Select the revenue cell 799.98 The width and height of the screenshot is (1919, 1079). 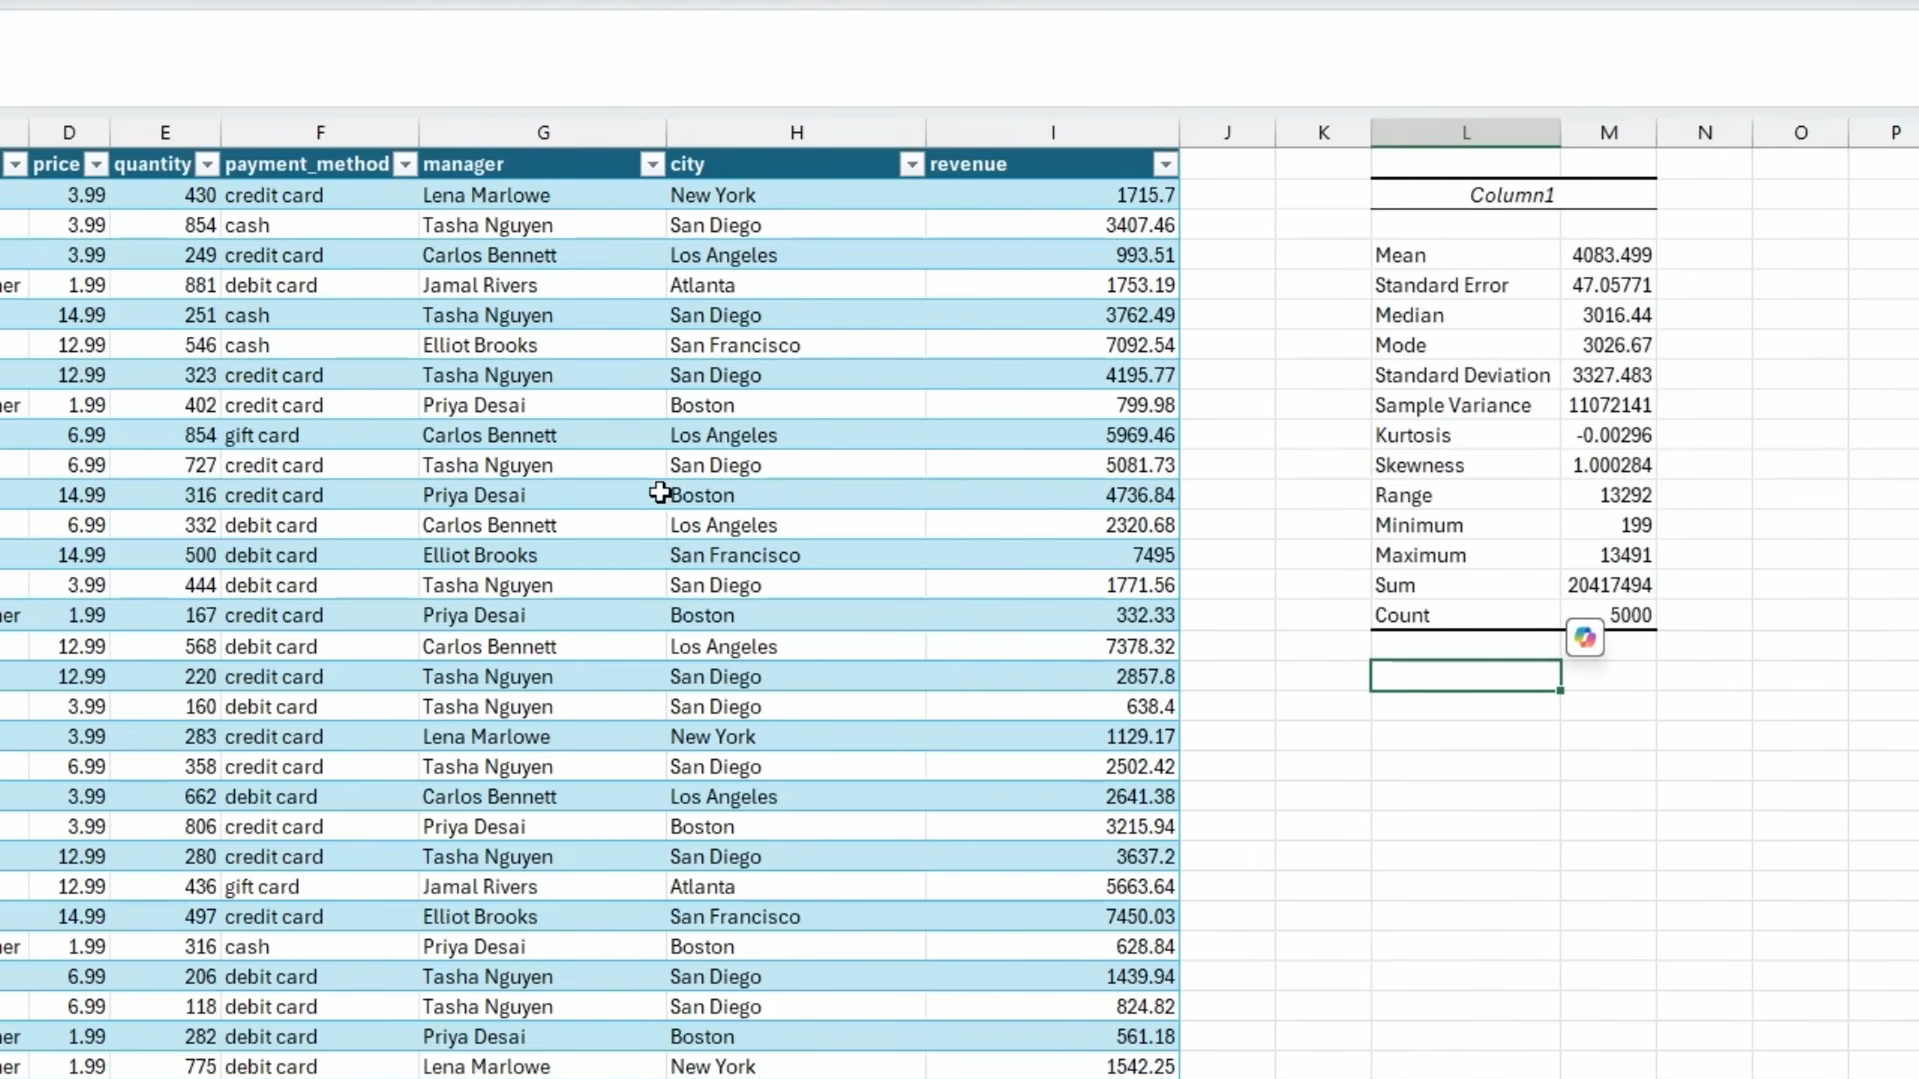pyautogui.click(x=1053, y=405)
